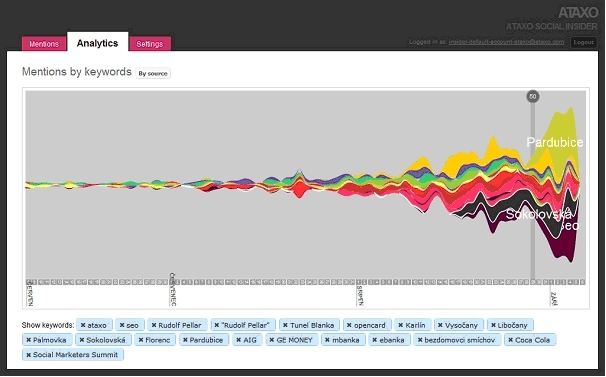Viewport: 606px width, 377px height.
Task: Click the 50 value marker on chart
Action: 533,97
